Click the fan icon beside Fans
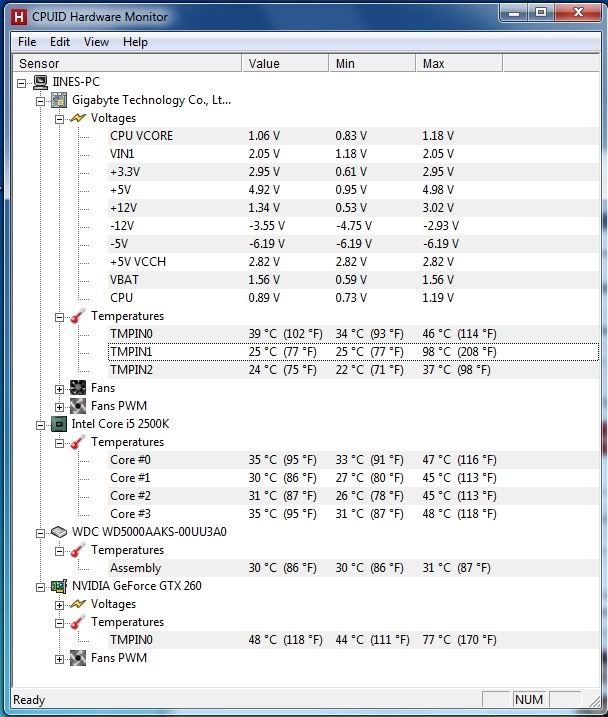Image resolution: width=608 pixels, height=717 pixels. point(78,388)
